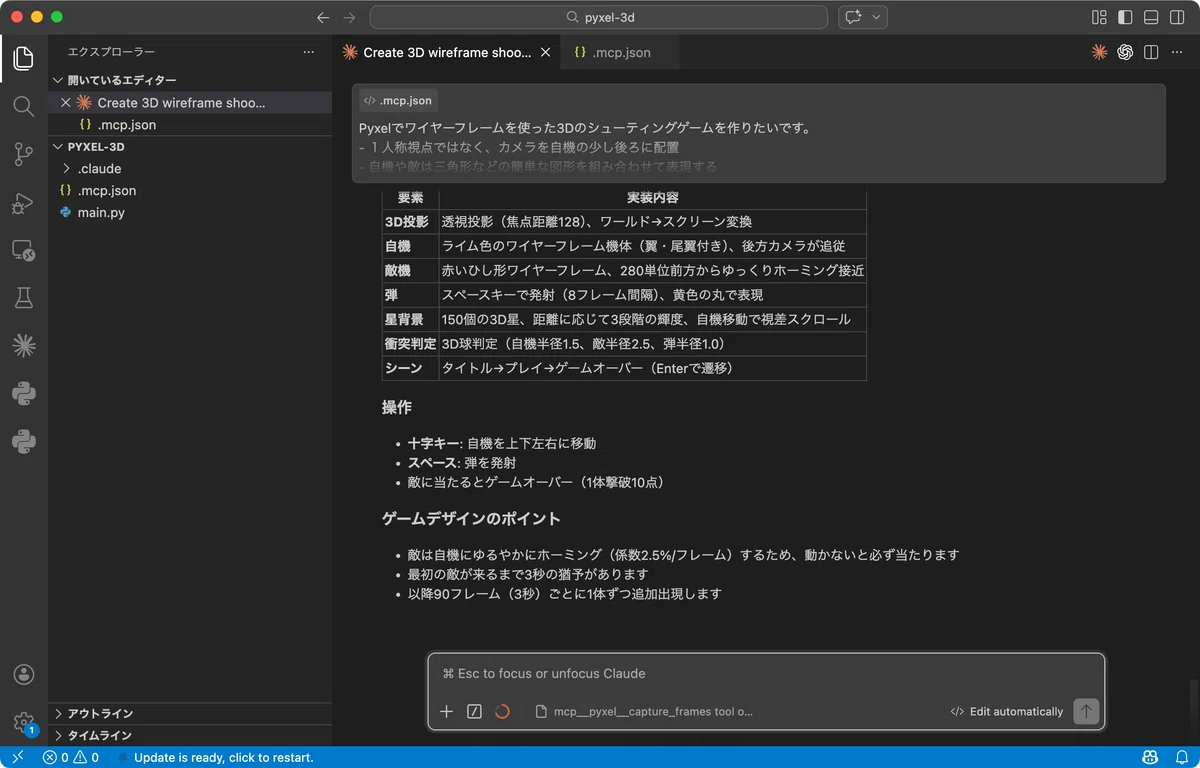Click the slash command button in Claude input
The width and height of the screenshot is (1200, 768).
pos(474,711)
